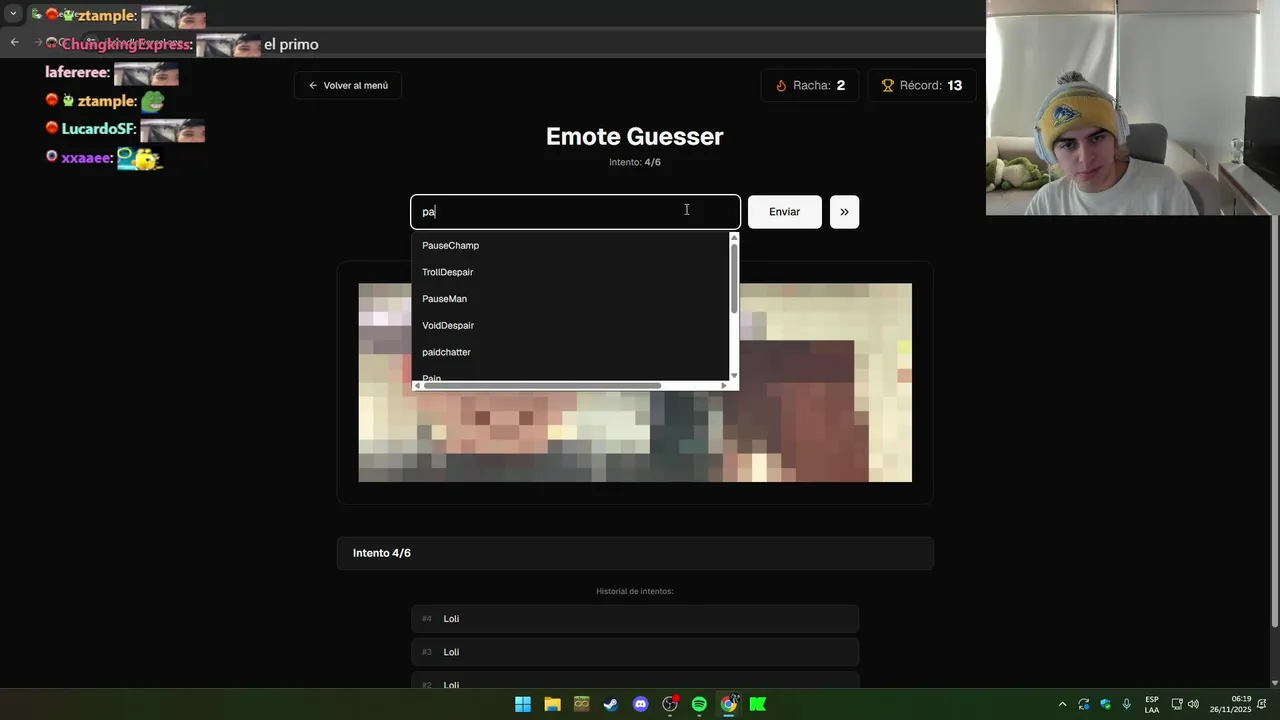Show hidden system tray icons
The width and height of the screenshot is (1280, 720).
point(1062,704)
